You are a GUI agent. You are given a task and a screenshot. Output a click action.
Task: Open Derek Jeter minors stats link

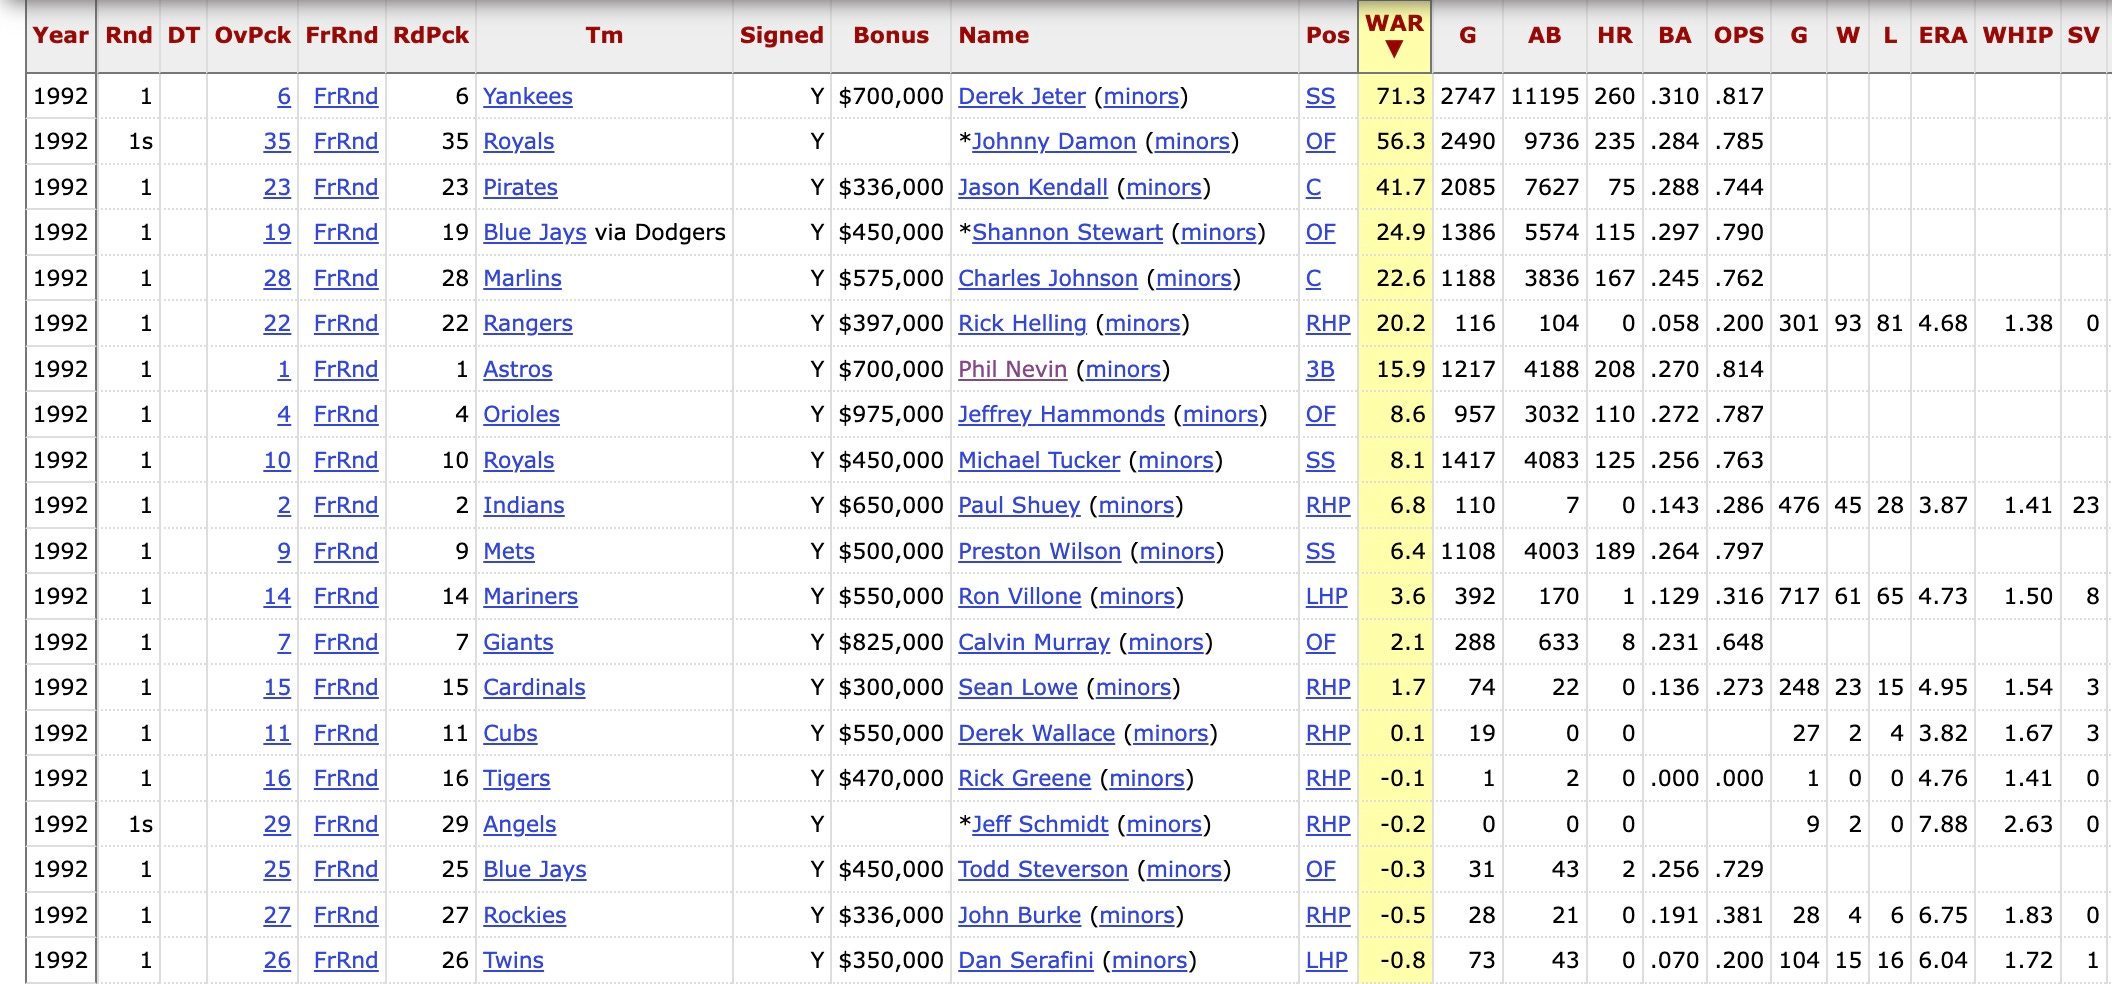1141,97
